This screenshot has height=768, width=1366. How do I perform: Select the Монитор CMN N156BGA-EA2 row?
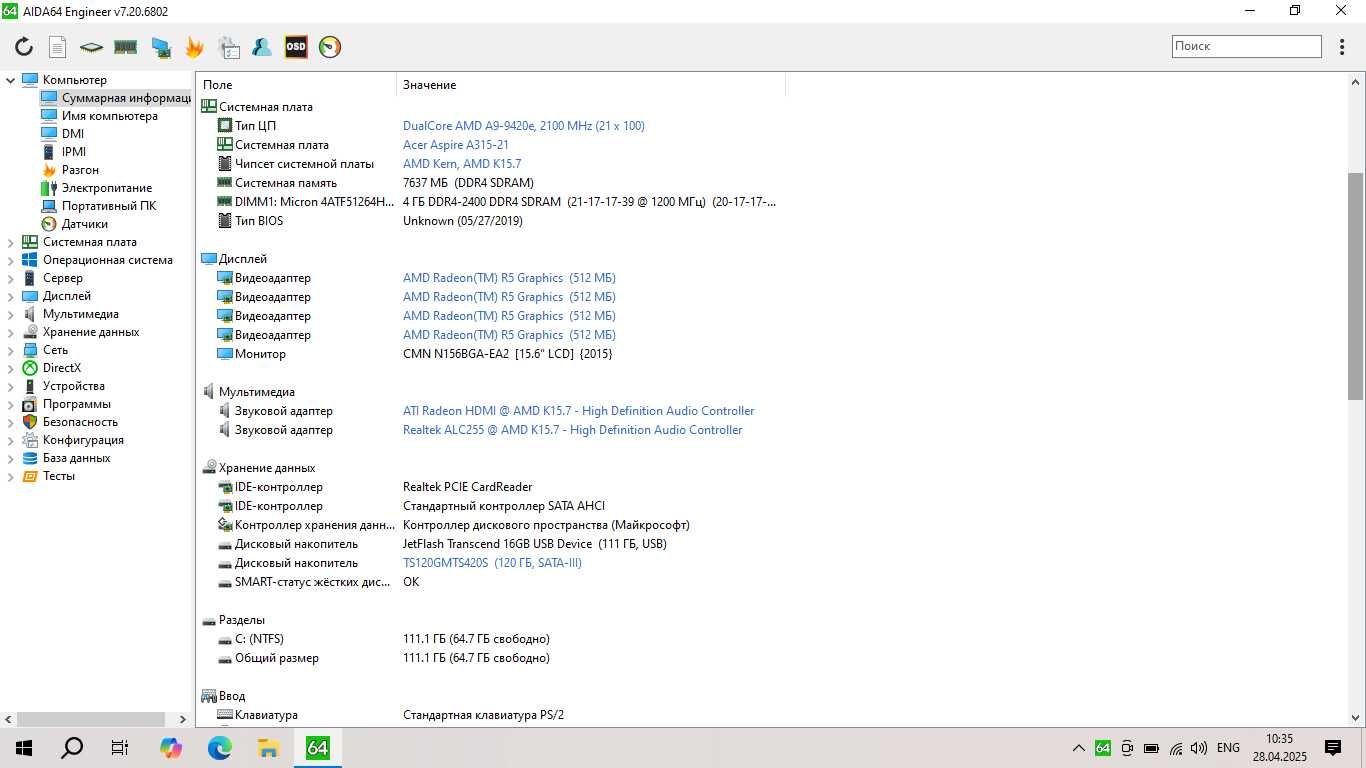[x=490, y=354]
